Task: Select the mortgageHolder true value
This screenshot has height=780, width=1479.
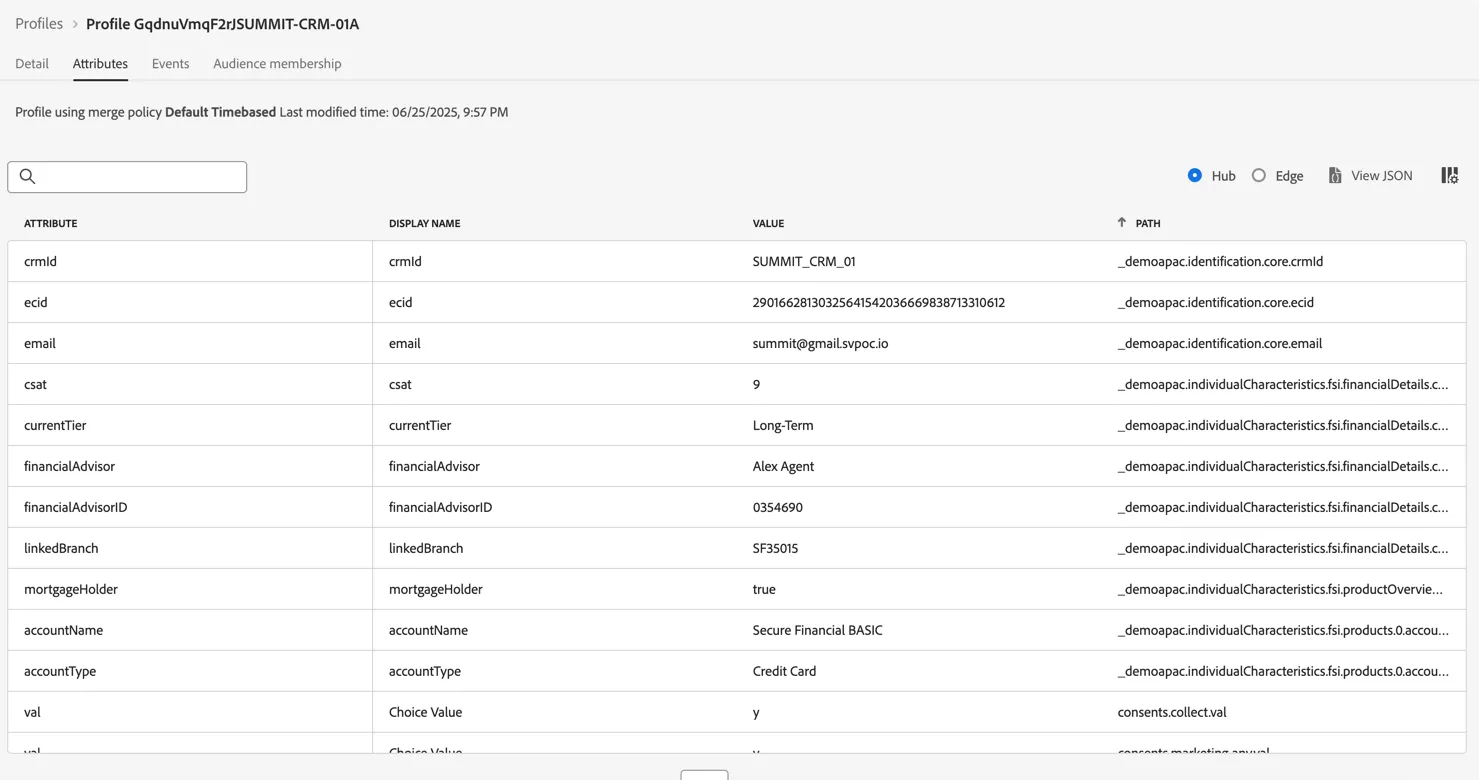Action: point(764,589)
